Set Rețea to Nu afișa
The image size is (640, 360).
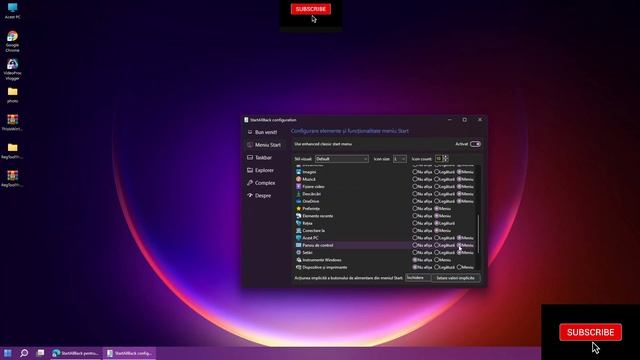(415, 223)
